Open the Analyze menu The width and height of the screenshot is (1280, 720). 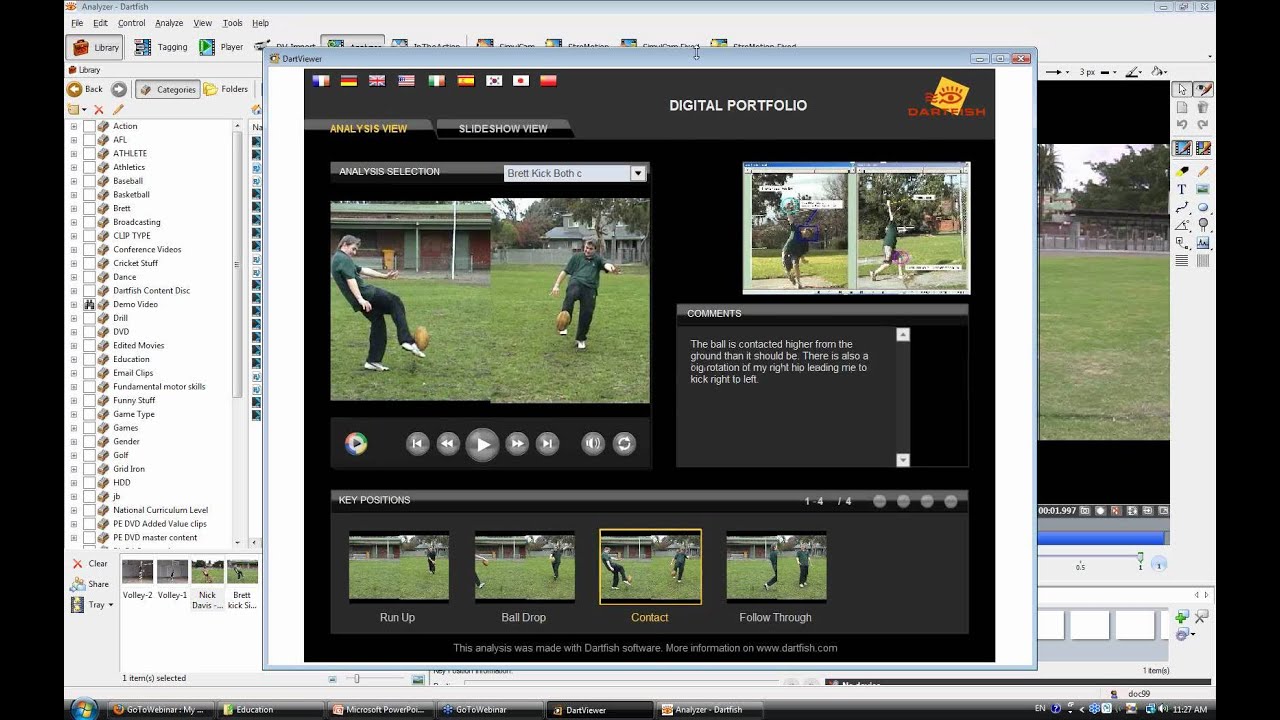[x=169, y=23]
